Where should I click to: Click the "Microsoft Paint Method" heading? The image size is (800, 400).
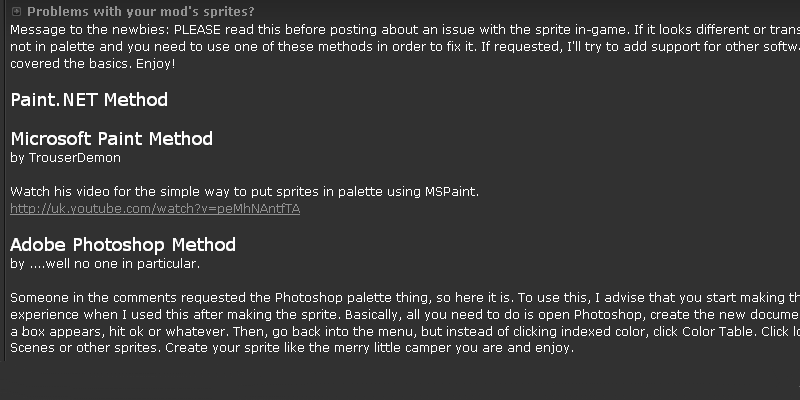pos(111,138)
